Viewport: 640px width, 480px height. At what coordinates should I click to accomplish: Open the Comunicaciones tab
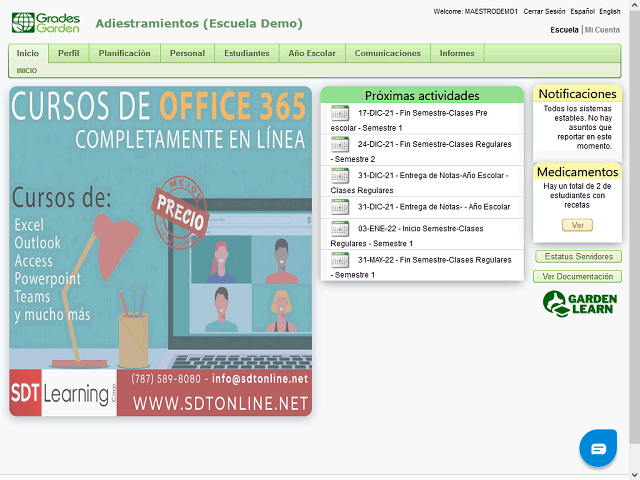coord(387,53)
